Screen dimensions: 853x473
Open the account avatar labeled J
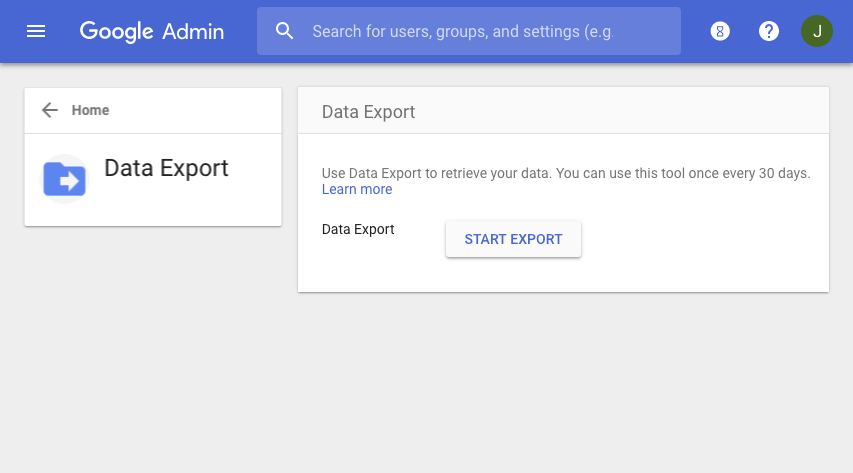(x=817, y=31)
